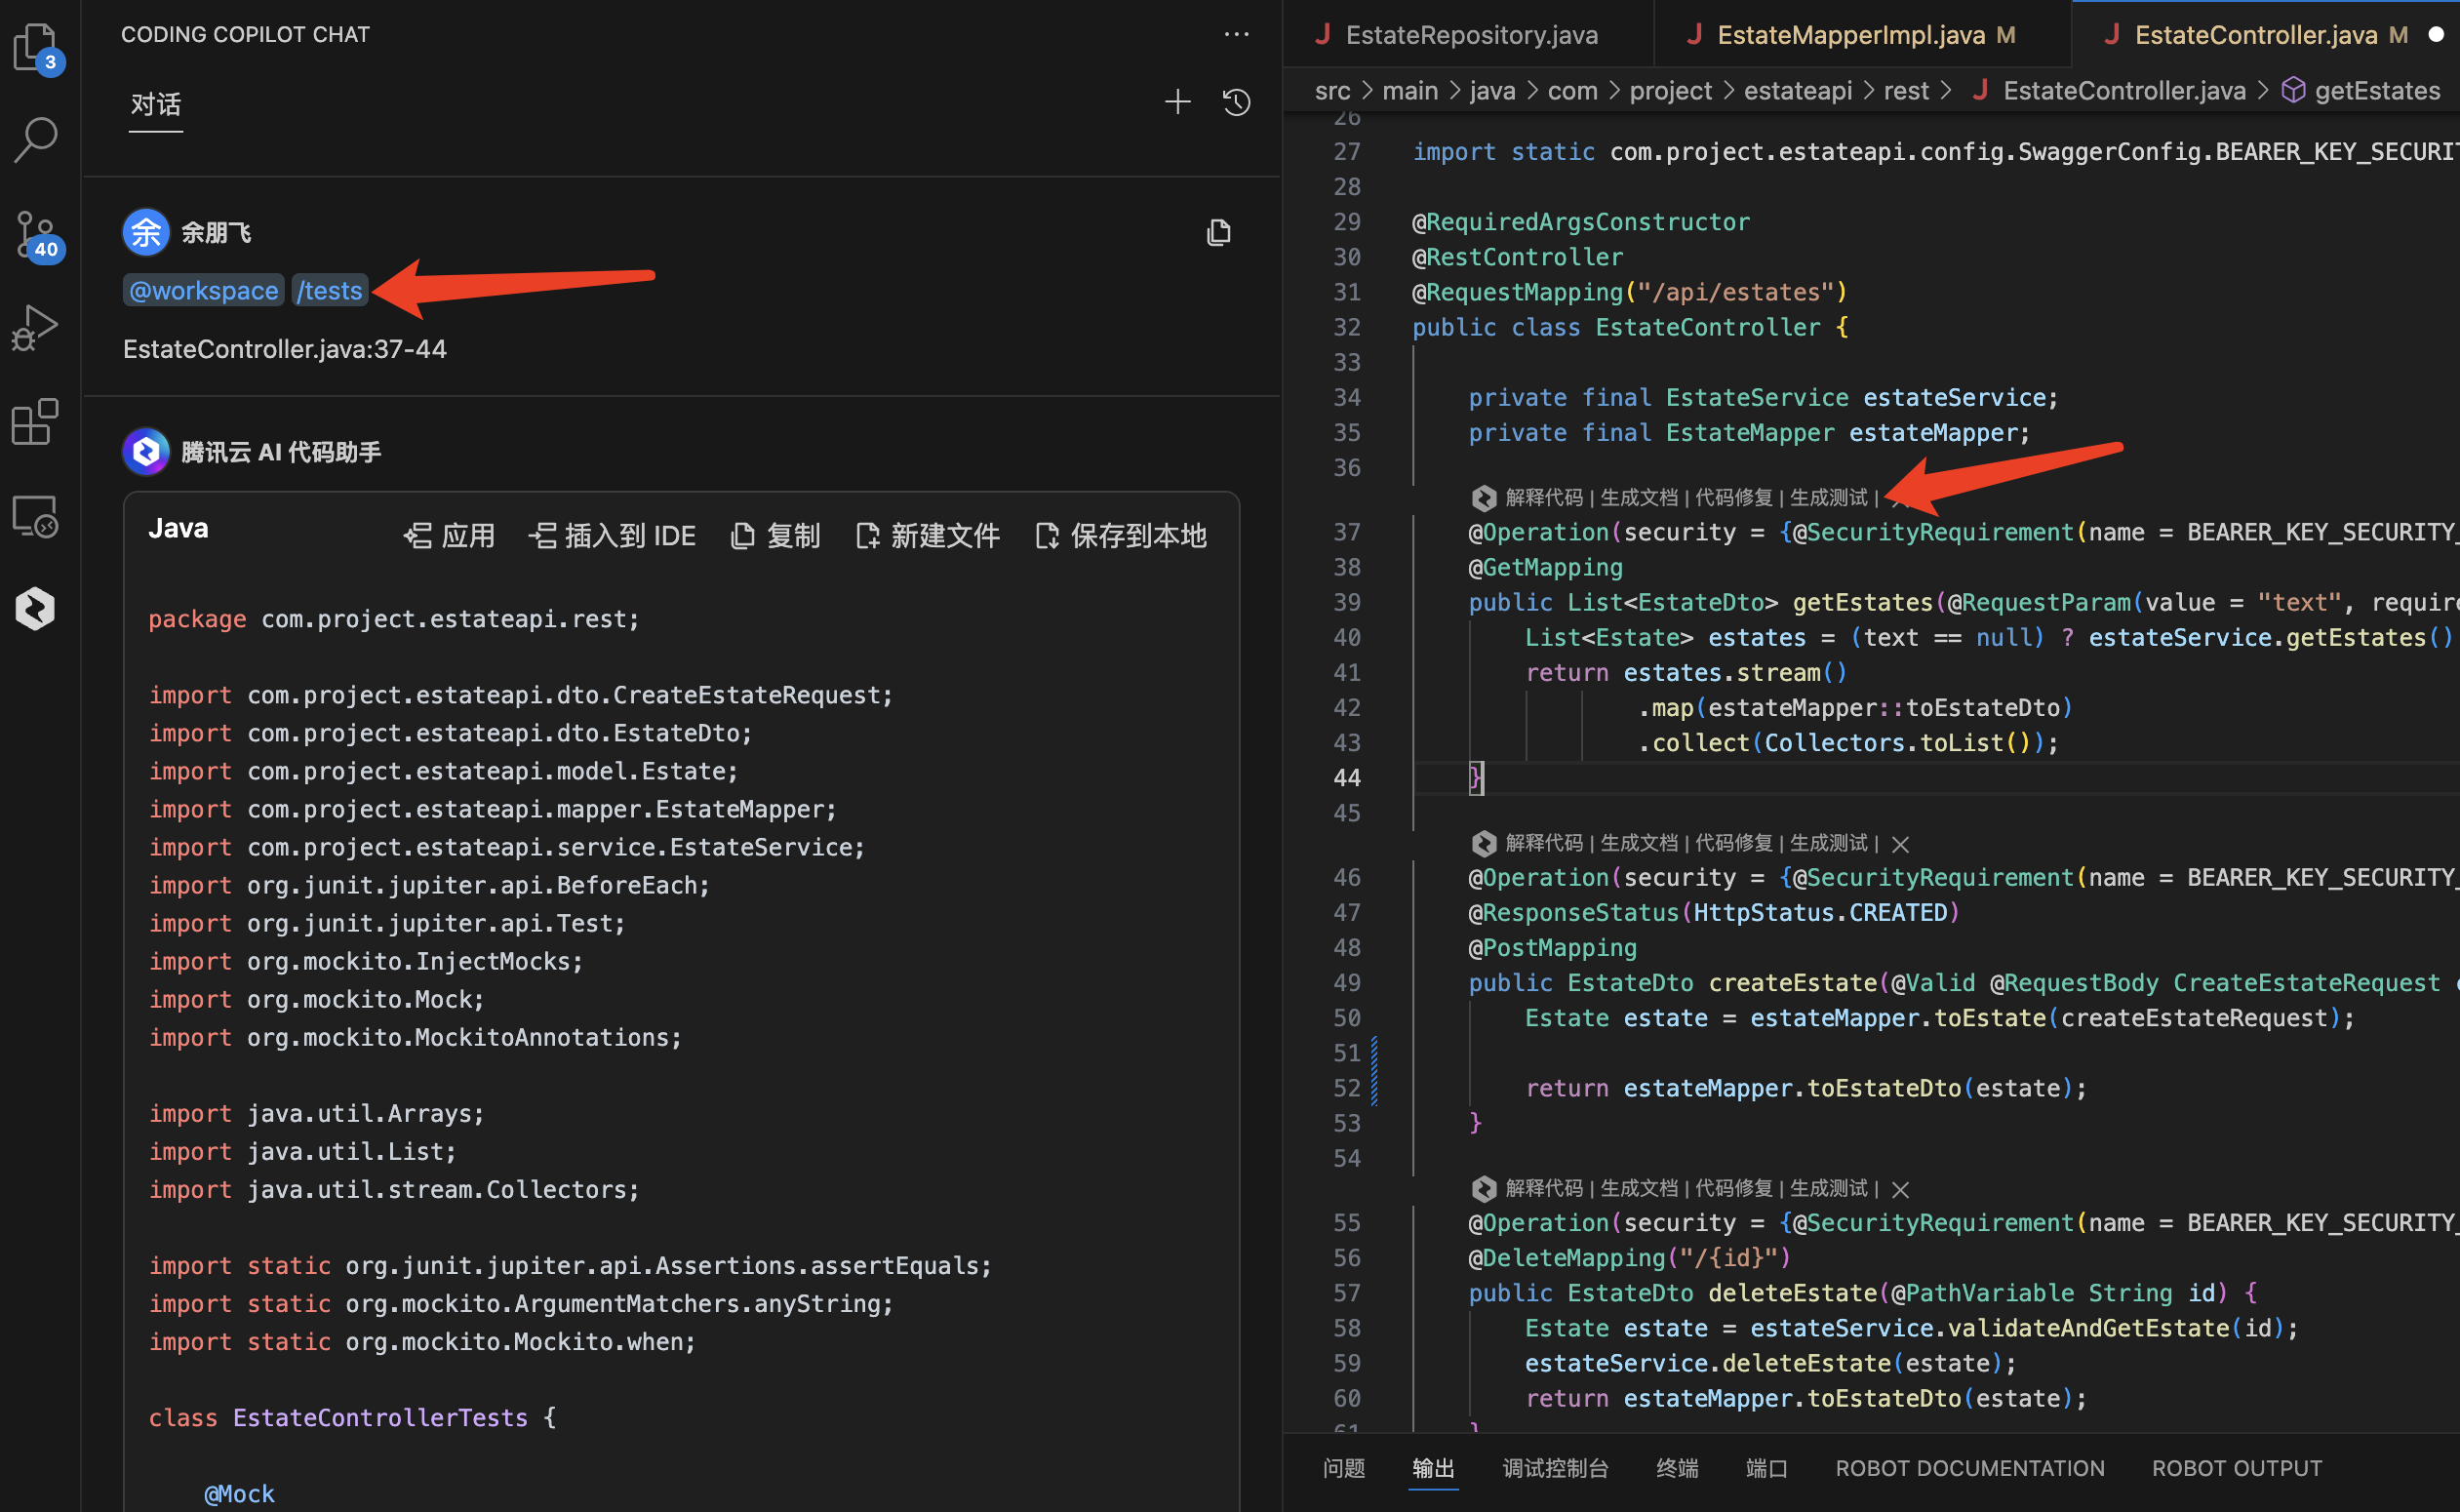Click 应用 to apply the generated code
The height and width of the screenshot is (1512, 2460).
click(x=449, y=536)
